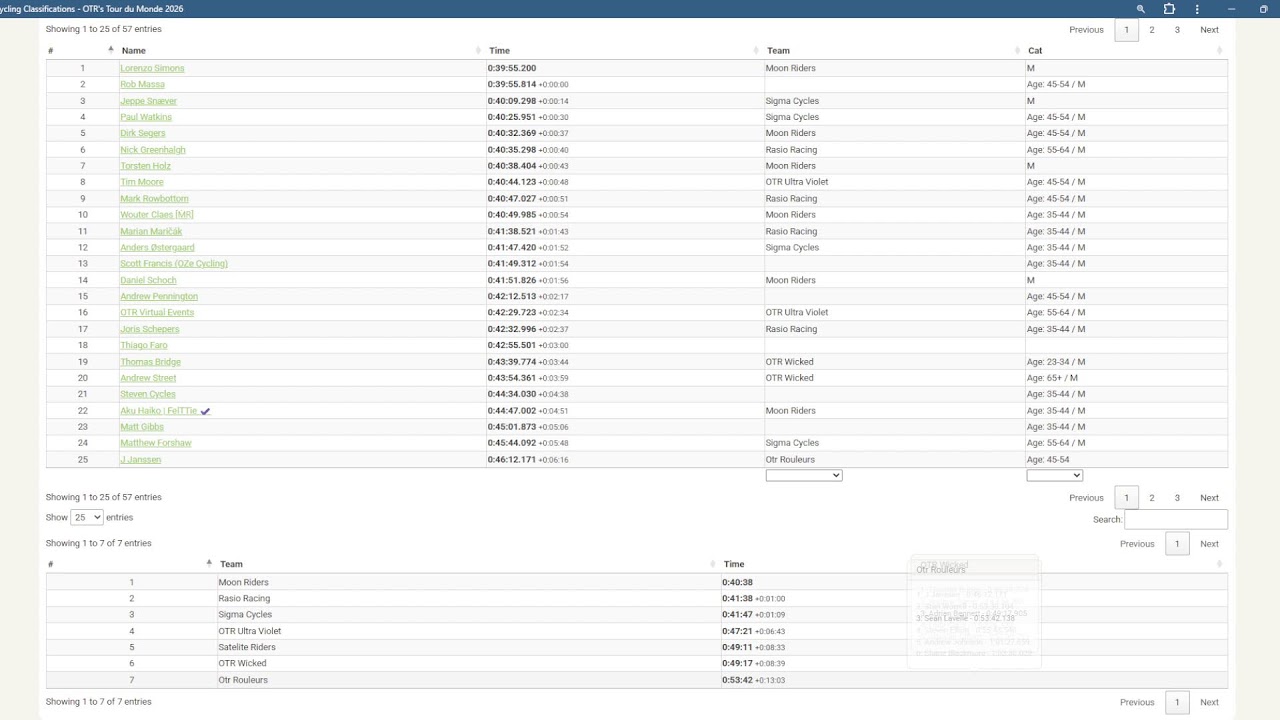Click the restore window icon
The width and height of the screenshot is (1280, 720).
pos(1263,9)
